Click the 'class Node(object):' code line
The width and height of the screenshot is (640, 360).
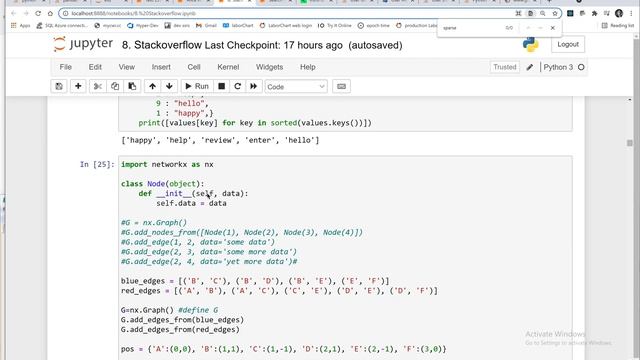[x=162, y=184]
